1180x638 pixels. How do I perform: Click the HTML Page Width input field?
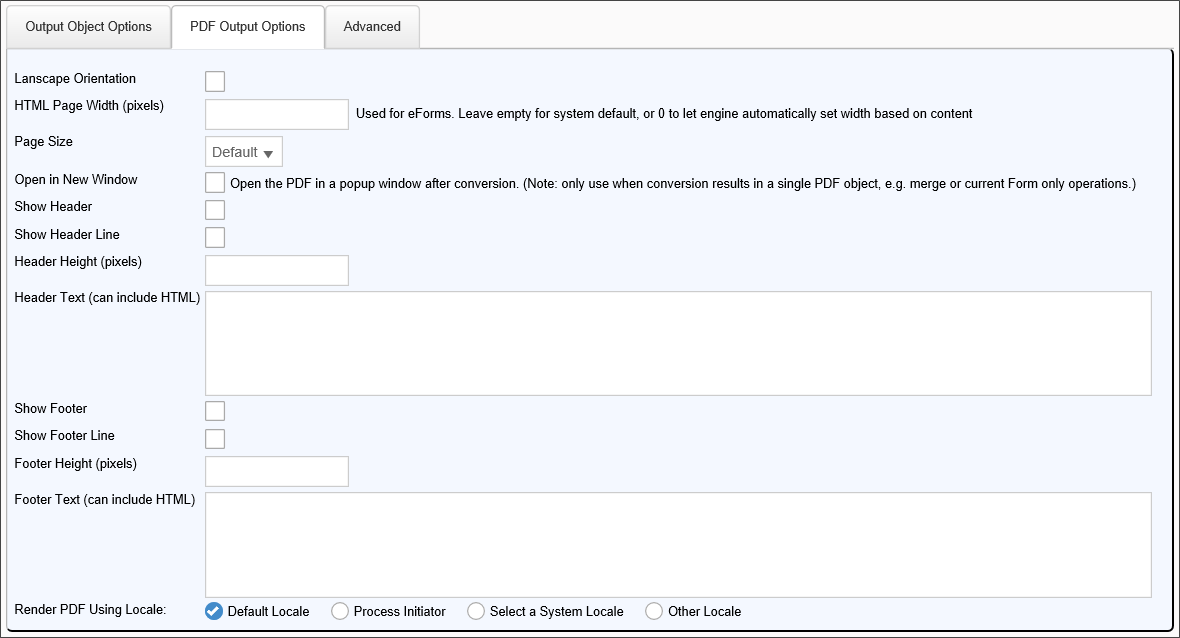pos(276,114)
